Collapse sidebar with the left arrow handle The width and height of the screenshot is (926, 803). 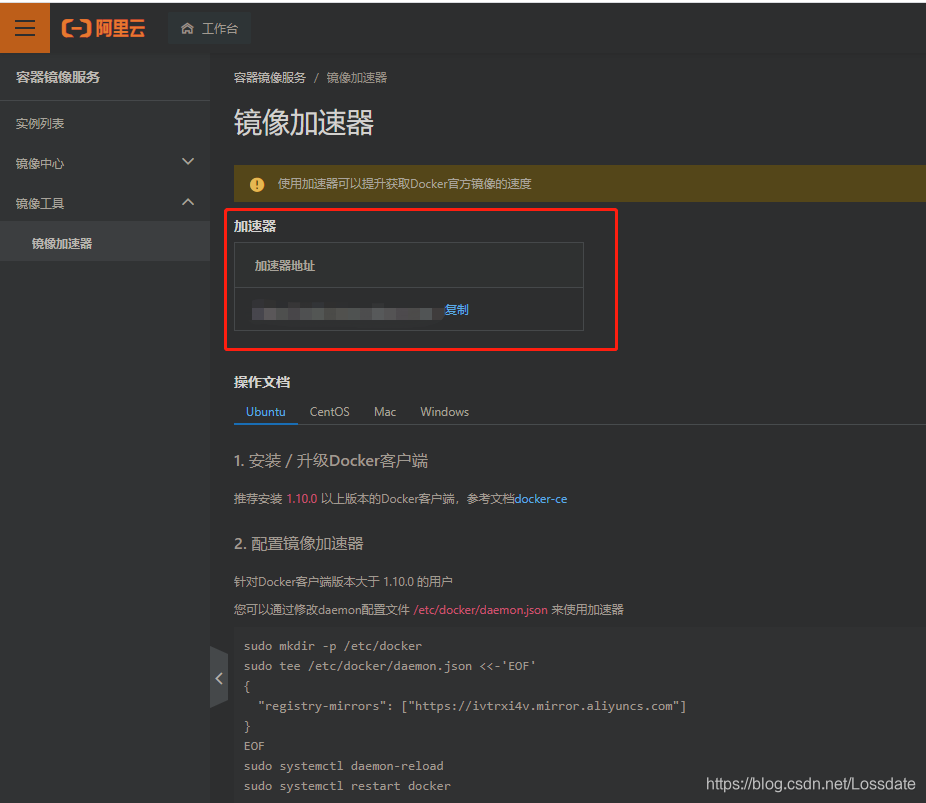tap(219, 678)
